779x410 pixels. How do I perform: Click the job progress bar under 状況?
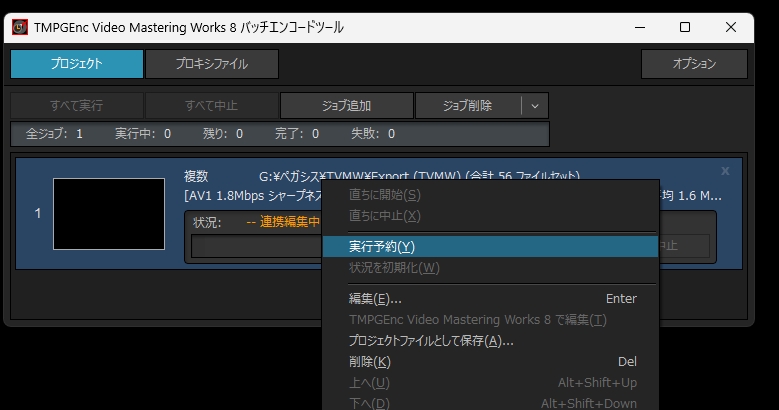[255, 246]
